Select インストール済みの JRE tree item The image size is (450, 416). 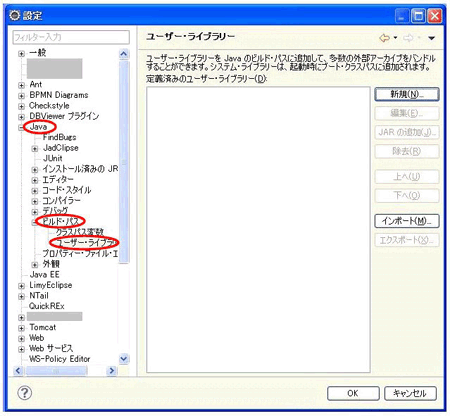(x=80, y=169)
